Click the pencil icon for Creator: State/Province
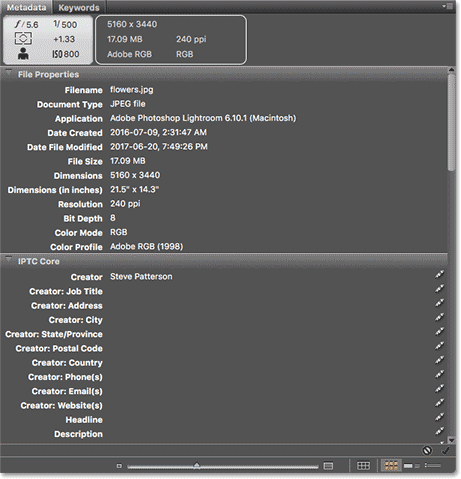The height and width of the screenshot is (479, 461). 439,332
